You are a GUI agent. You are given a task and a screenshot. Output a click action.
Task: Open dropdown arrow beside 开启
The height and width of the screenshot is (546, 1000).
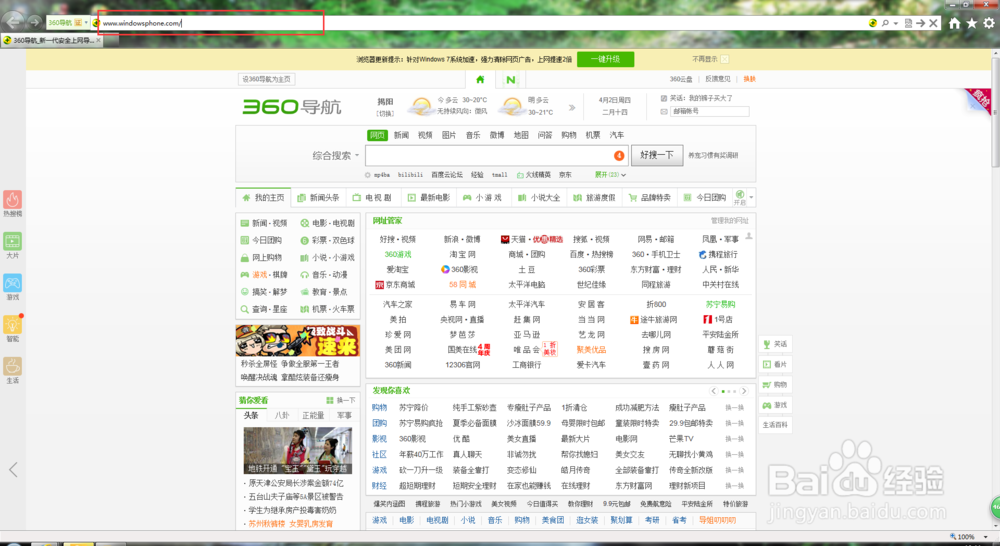751,198
